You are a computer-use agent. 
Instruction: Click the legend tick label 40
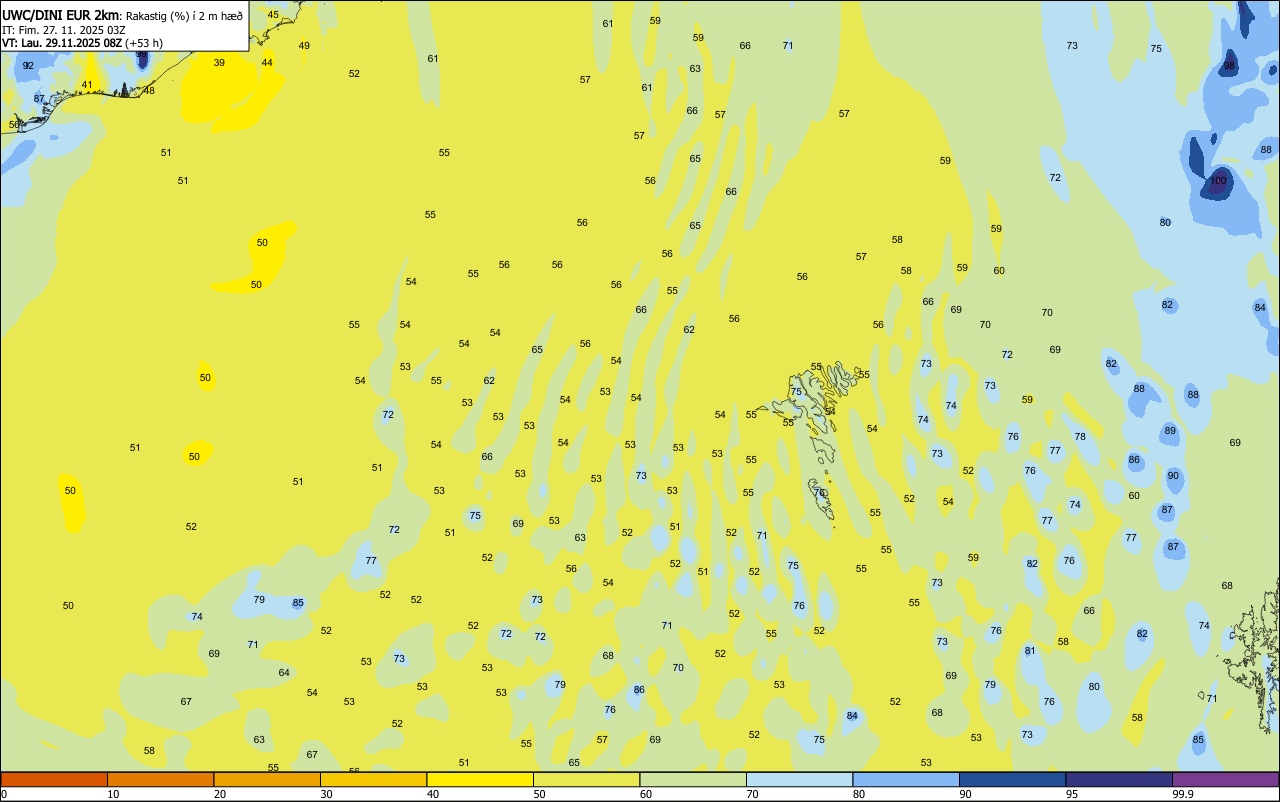pos(433,794)
